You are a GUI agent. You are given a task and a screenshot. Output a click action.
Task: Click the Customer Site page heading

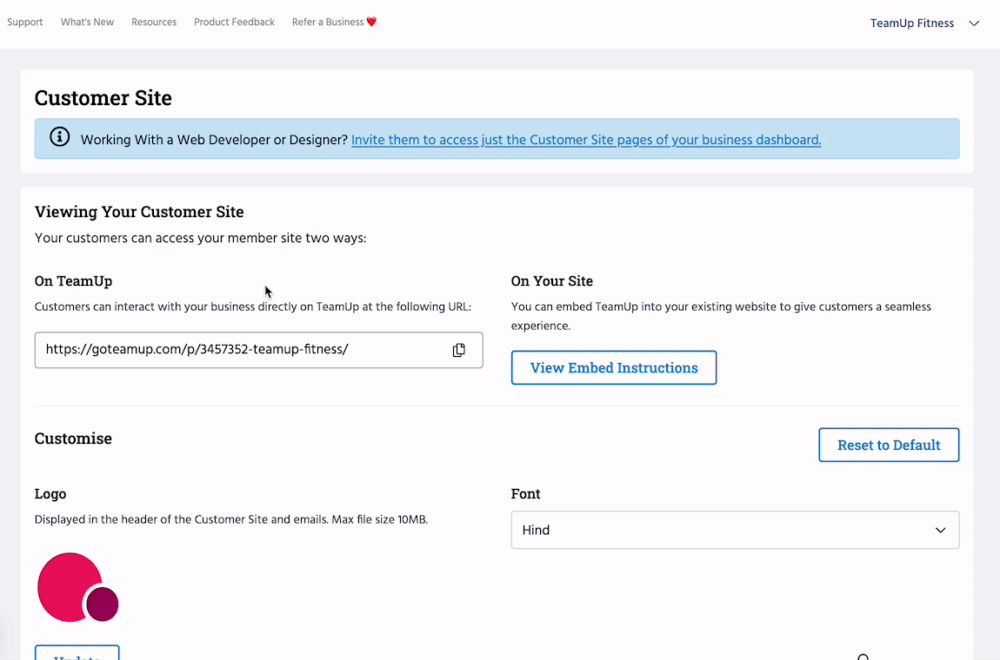click(x=103, y=98)
